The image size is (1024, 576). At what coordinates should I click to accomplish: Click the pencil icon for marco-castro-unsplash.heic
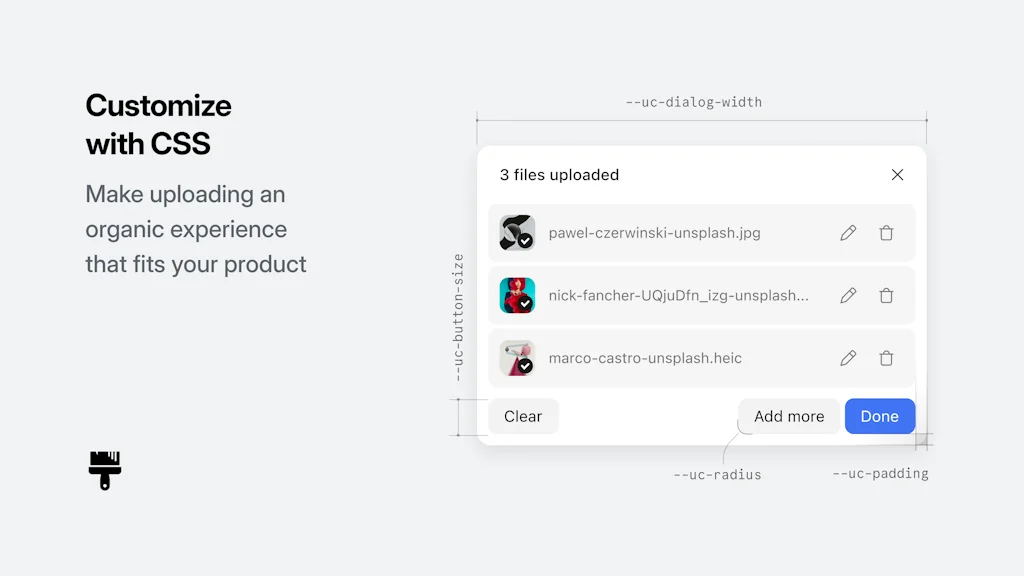(848, 357)
